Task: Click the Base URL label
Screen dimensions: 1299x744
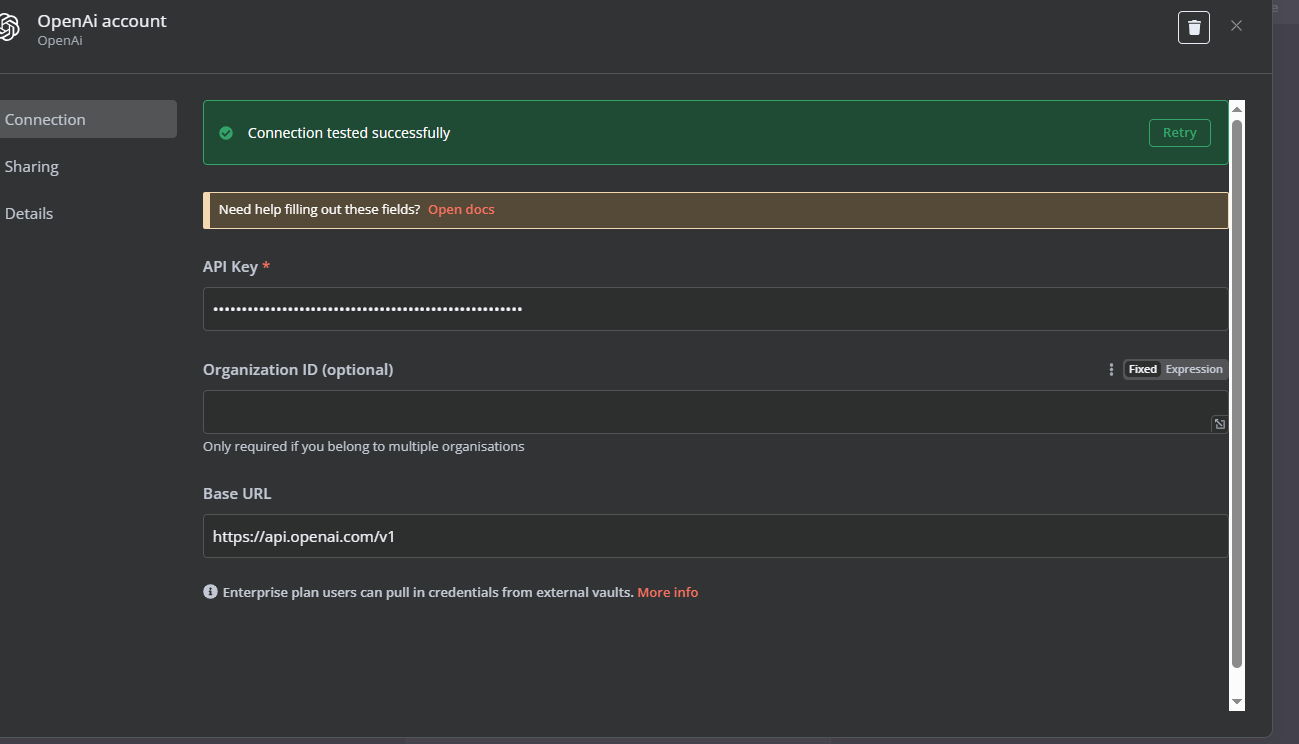Action: pyautogui.click(x=237, y=493)
